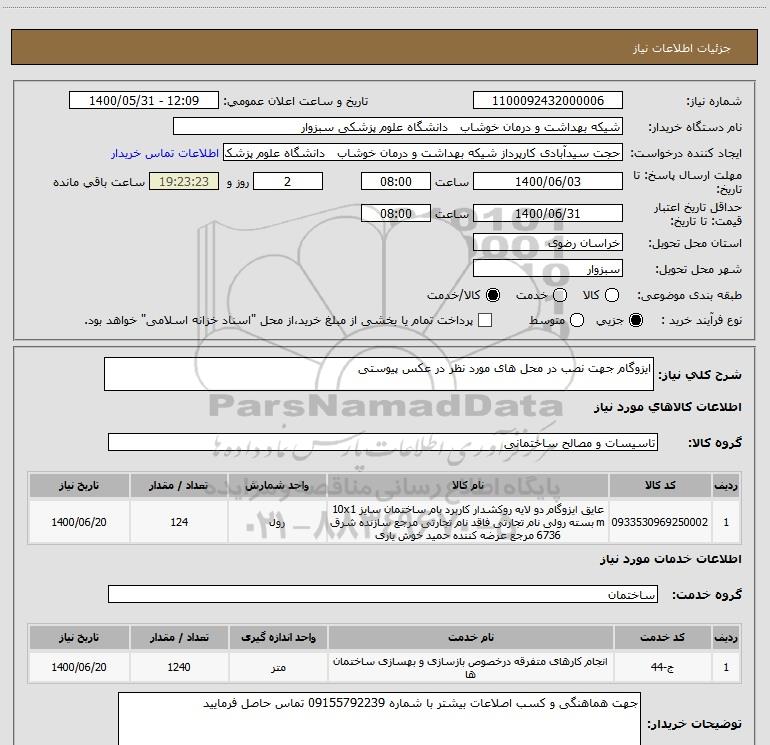
Task: Click the delivery province field خراسان رضوی
Action: (548, 243)
